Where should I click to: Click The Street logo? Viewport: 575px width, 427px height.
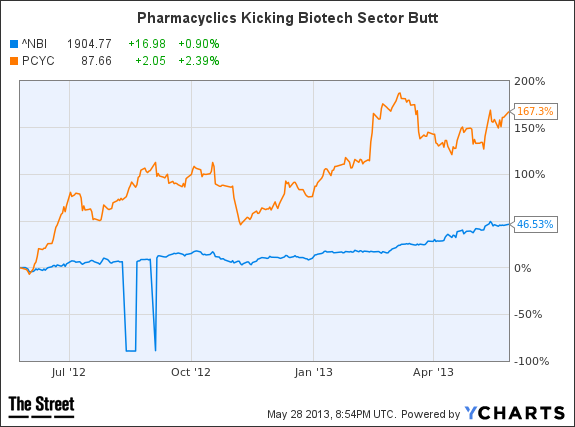coord(41,406)
